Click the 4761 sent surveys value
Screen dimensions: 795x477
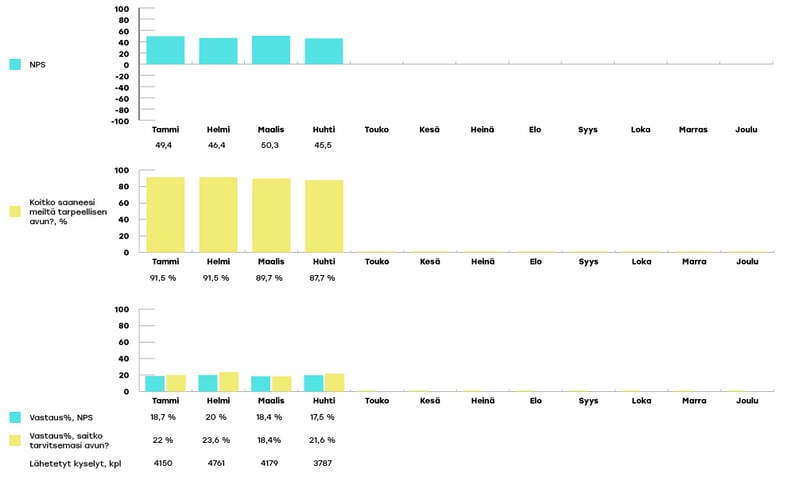[x=217, y=463]
